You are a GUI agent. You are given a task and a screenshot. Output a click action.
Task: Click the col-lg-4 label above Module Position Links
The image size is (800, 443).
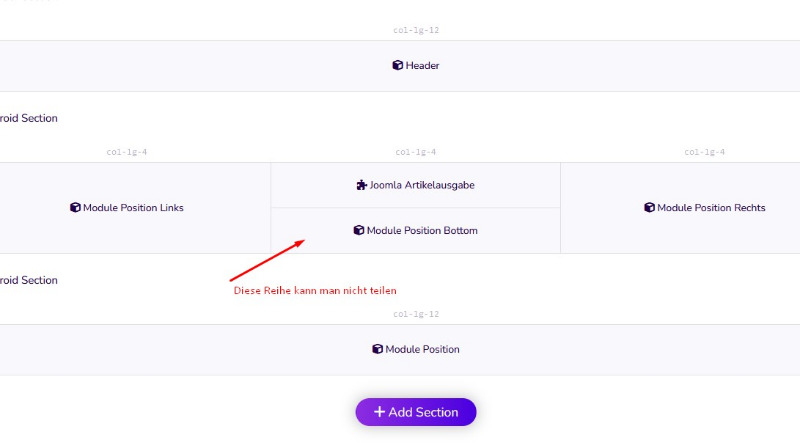click(x=127, y=152)
